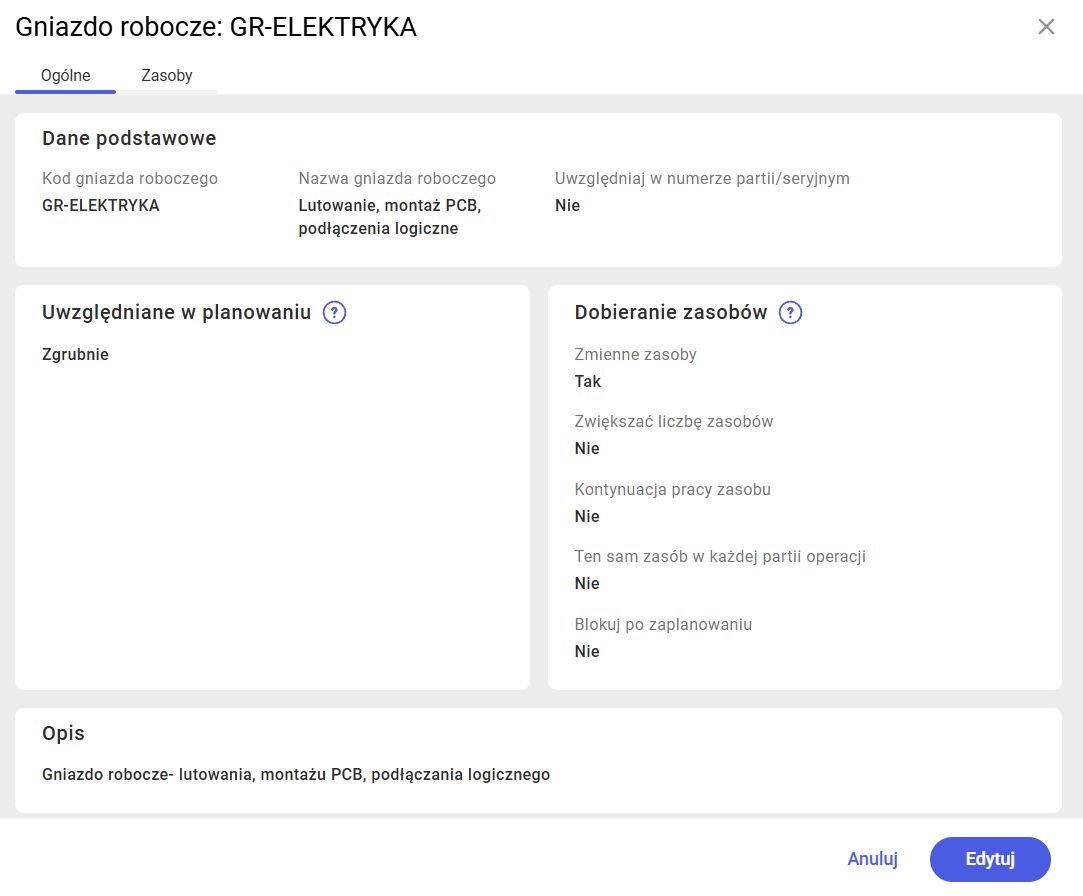Click the Edytuj button
The width and height of the screenshot is (1083, 896).
[990, 859]
